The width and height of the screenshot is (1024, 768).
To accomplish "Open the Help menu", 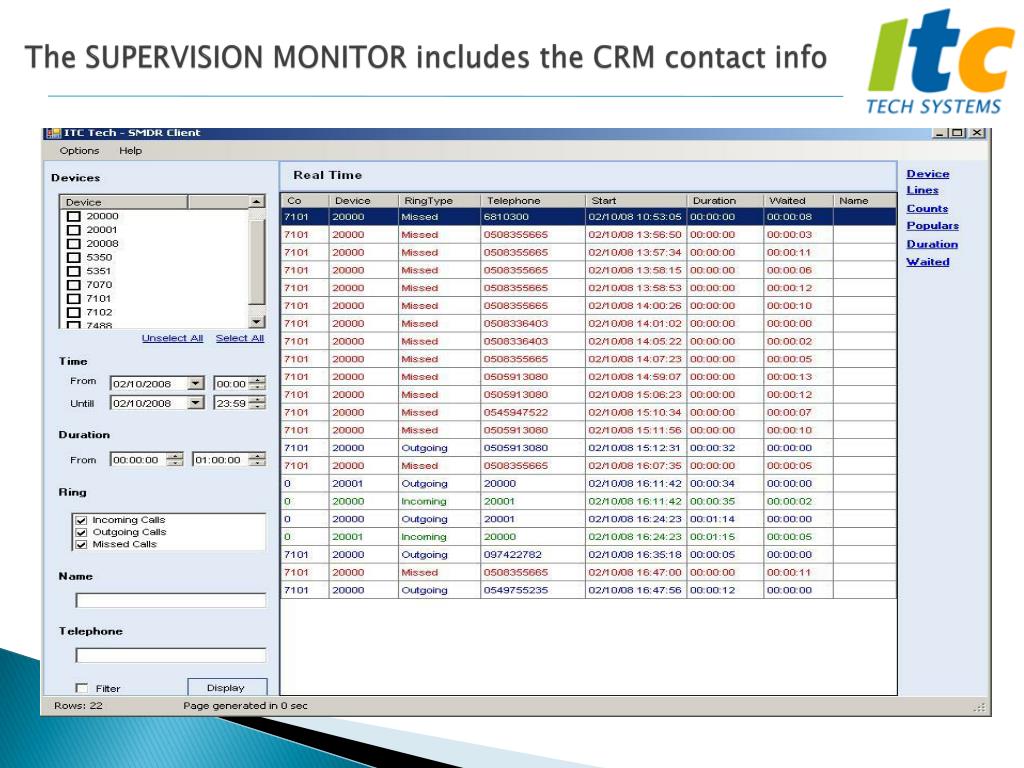I will point(130,150).
